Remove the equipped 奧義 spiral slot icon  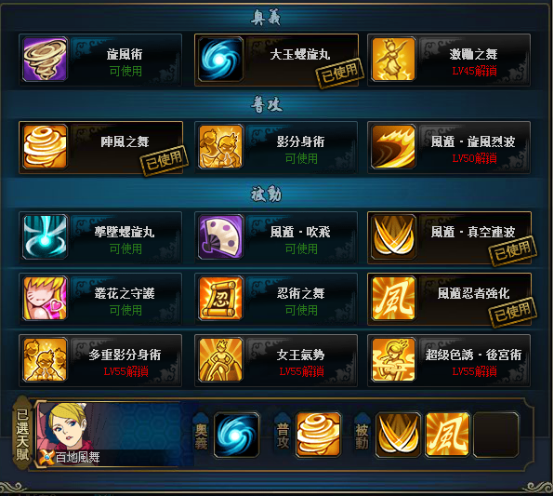237,435
